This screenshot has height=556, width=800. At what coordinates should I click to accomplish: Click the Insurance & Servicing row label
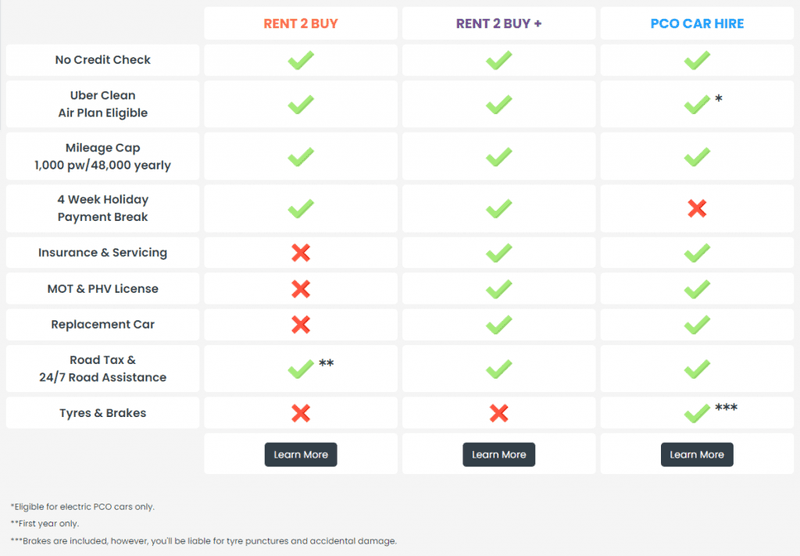tap(103, 253)
